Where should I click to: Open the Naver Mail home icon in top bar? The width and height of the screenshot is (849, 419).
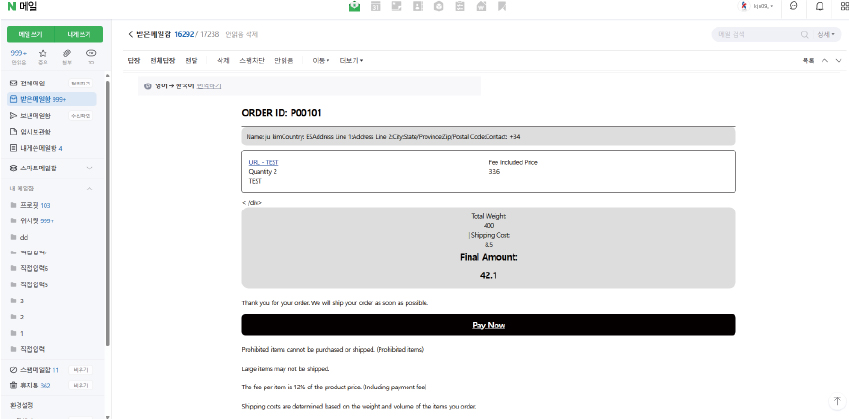coord(354,7)
